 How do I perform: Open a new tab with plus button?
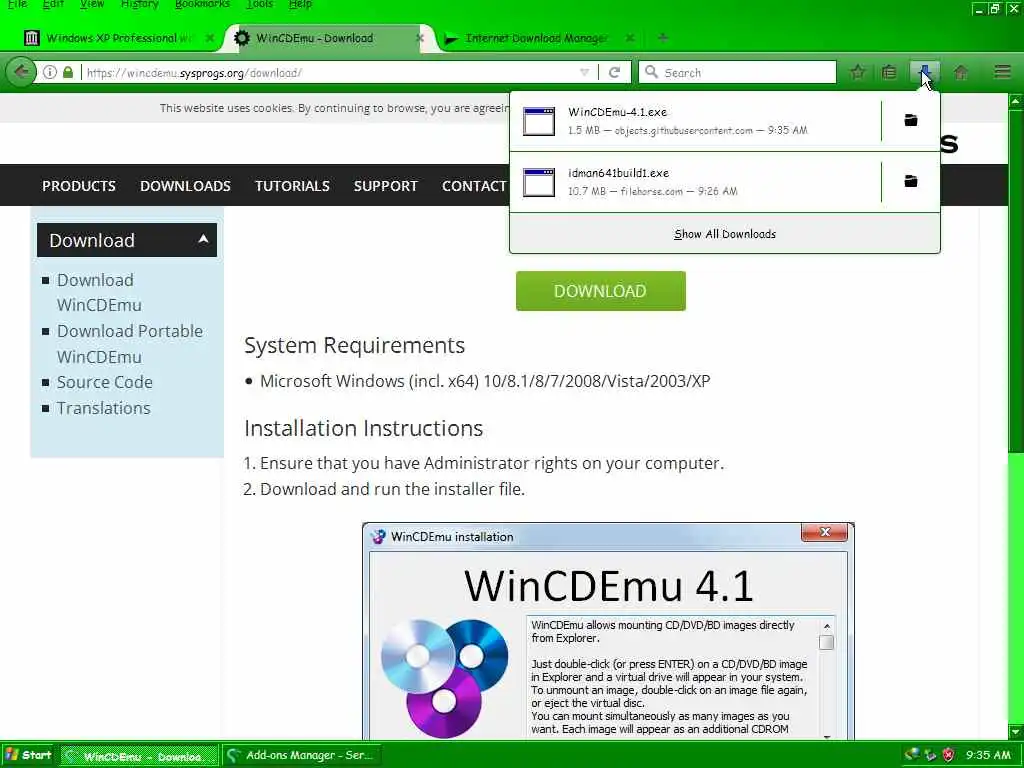click(x=663, y=38)
